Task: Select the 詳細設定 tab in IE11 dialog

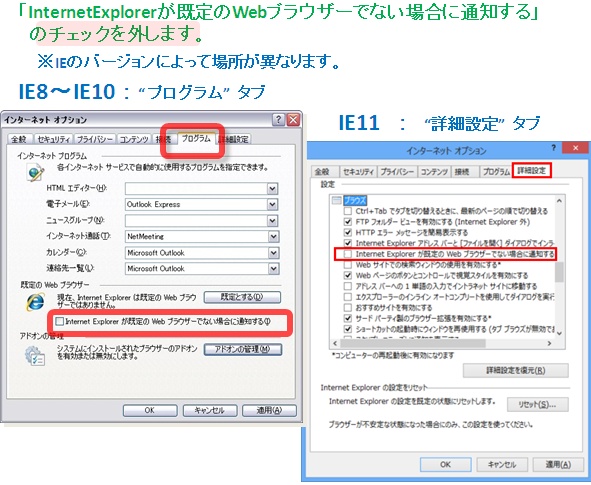Action: pyautogui.click(x=531, y=170)
